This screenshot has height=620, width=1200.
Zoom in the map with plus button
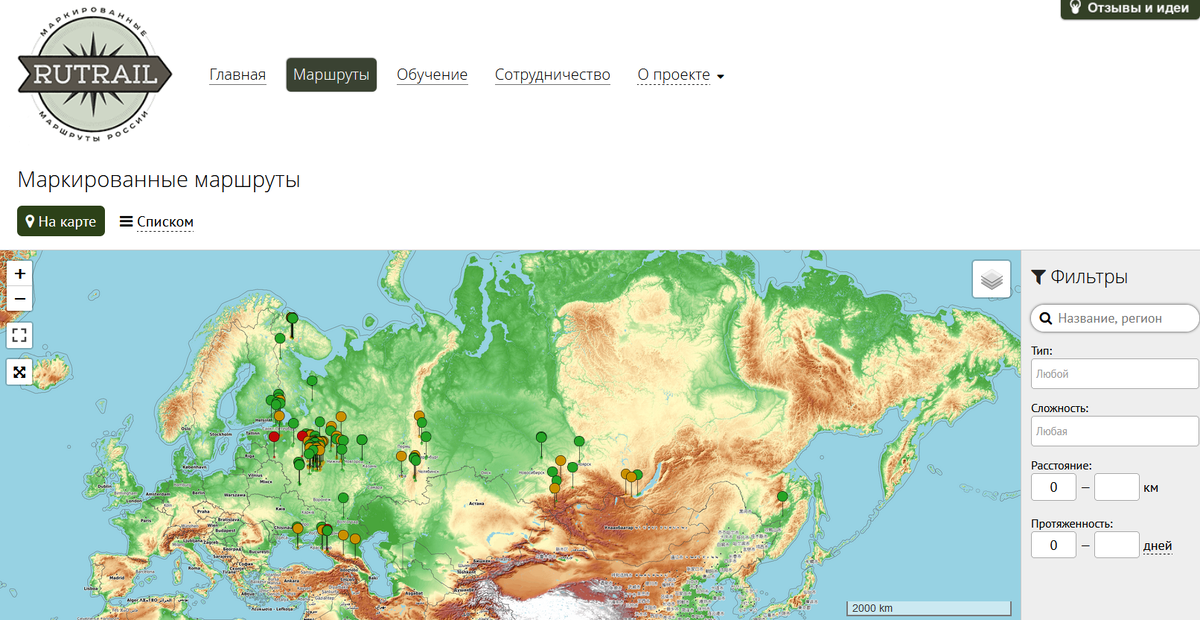click(x=20, y=273)
